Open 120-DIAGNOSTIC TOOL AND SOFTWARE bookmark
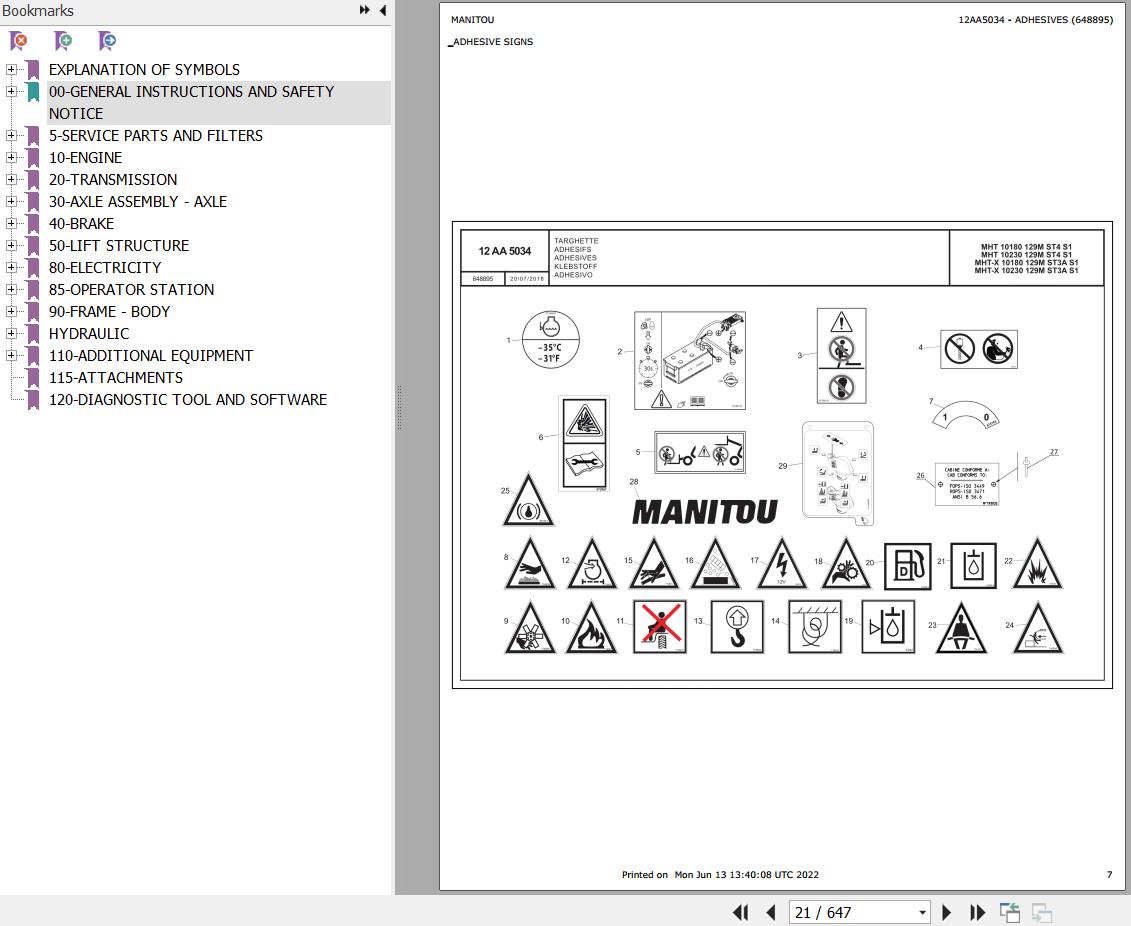The width and height of the screenshot is (1131, 926). pyautogui.click(x=188, y=400)
